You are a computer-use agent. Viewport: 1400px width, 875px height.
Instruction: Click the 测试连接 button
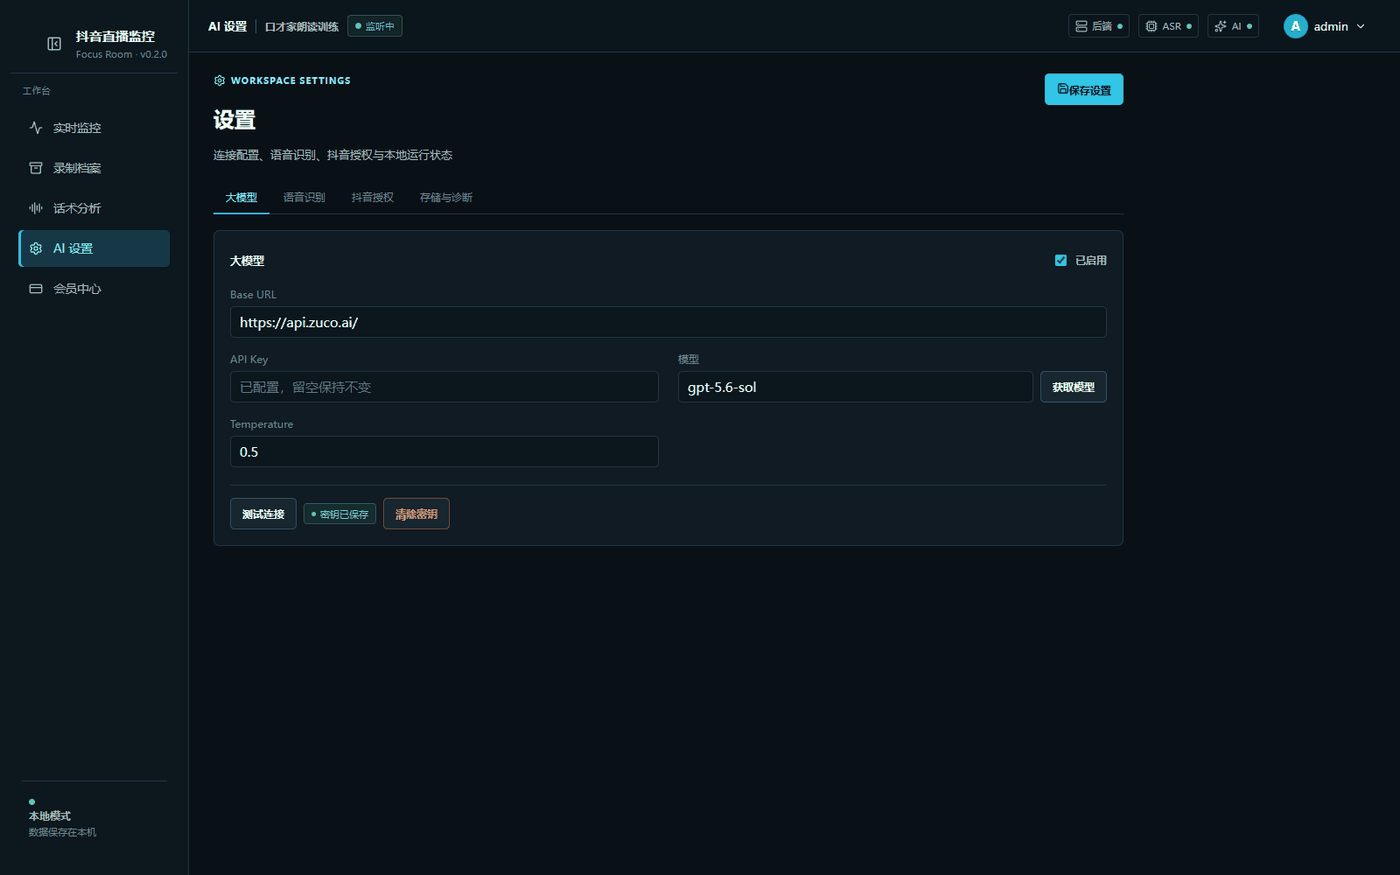[x=263, y=514]
